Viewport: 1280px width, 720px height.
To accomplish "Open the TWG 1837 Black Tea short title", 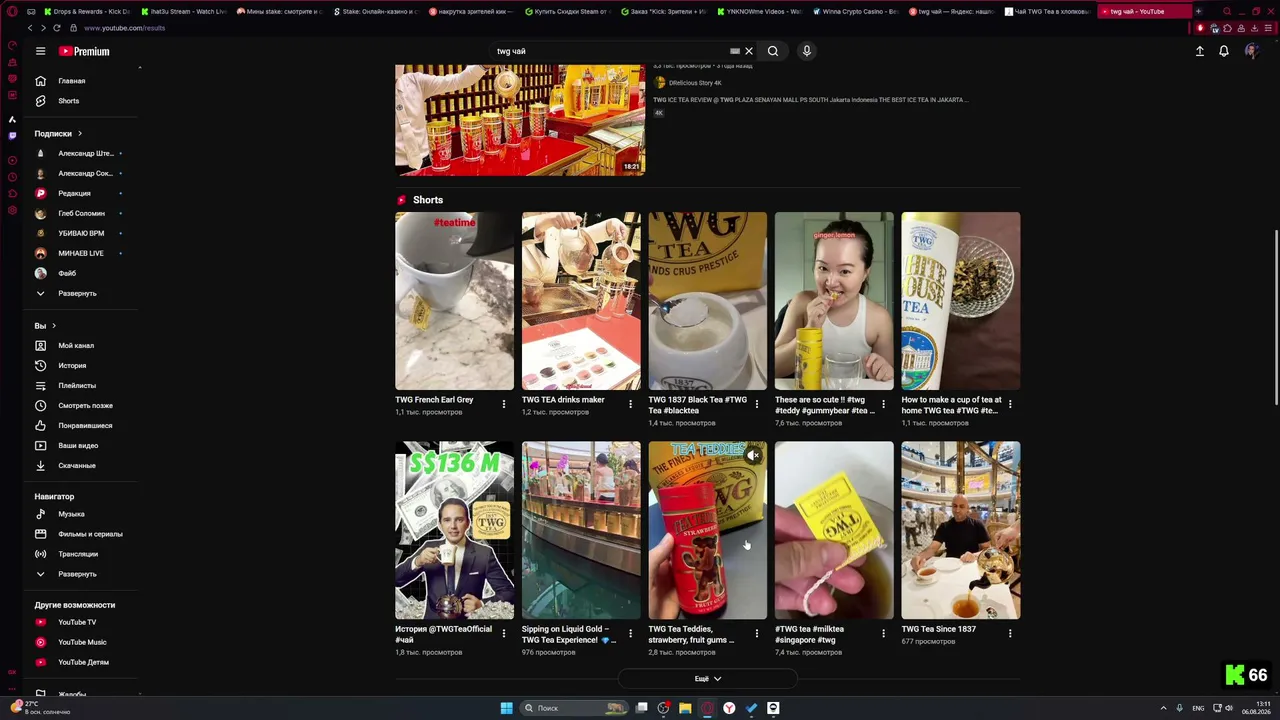I will coord(697,405).
